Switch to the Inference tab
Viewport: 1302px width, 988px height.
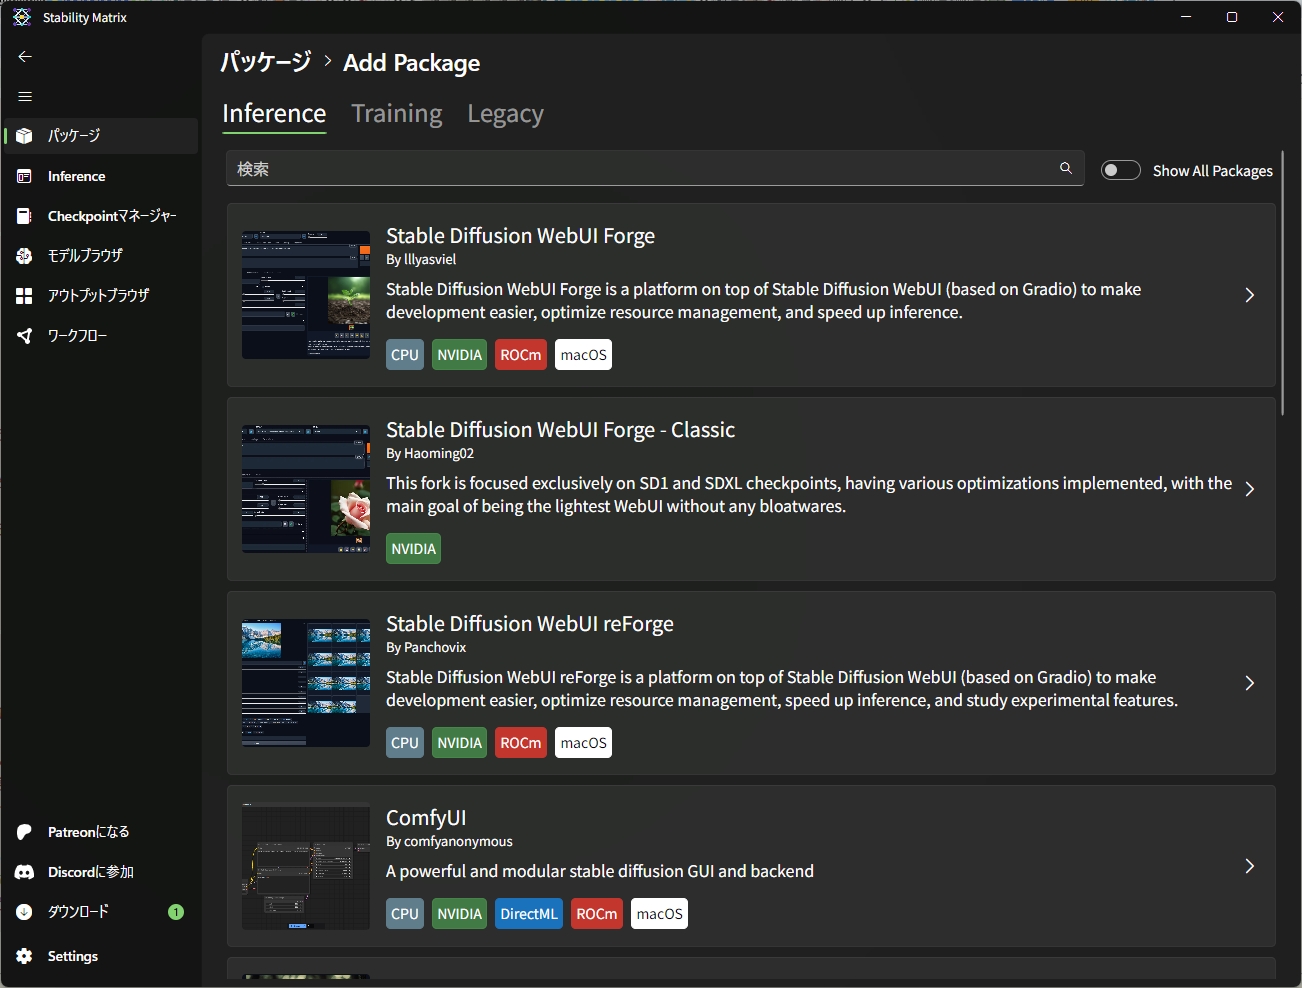coord(274,114)
